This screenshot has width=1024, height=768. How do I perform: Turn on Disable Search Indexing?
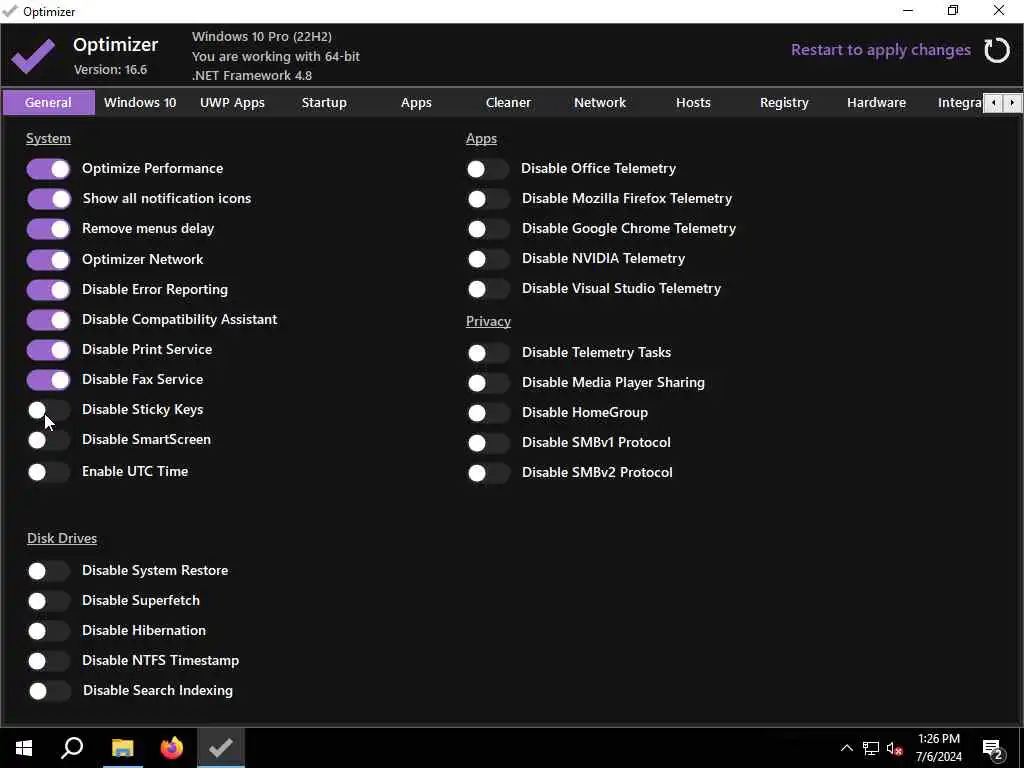click(48, 691)
